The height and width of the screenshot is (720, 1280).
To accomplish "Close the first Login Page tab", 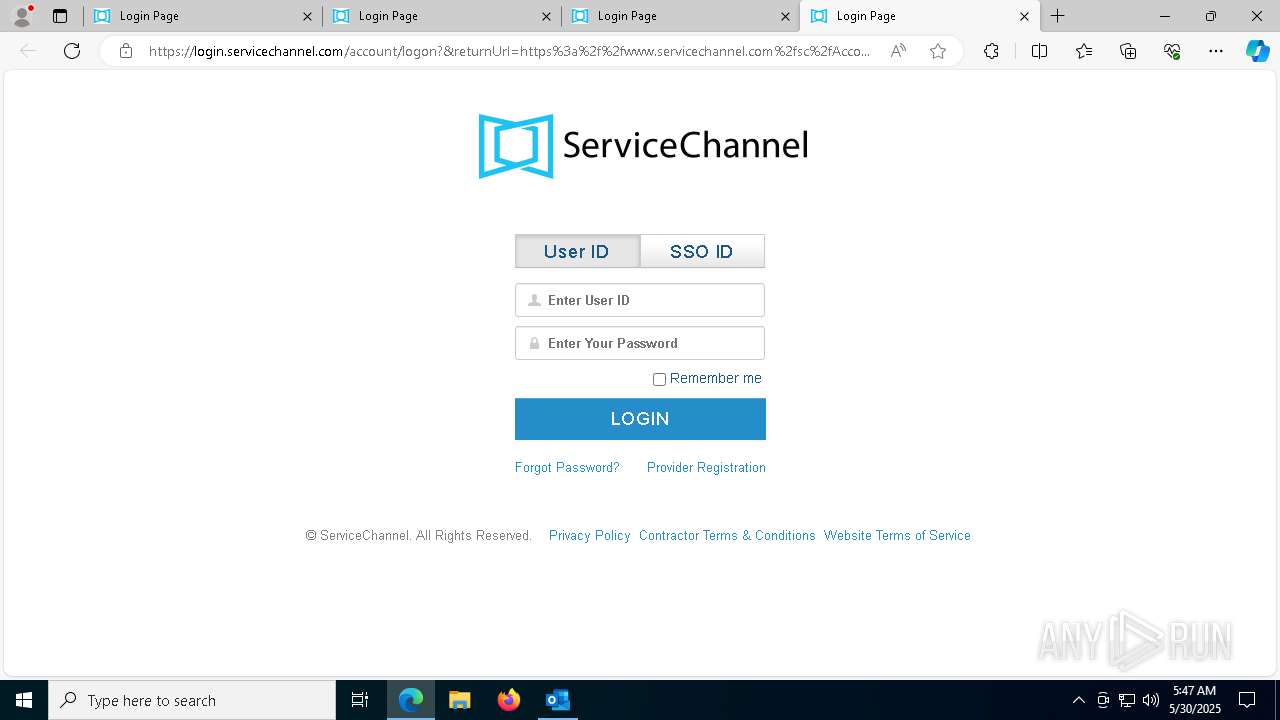I will (307, 16).
